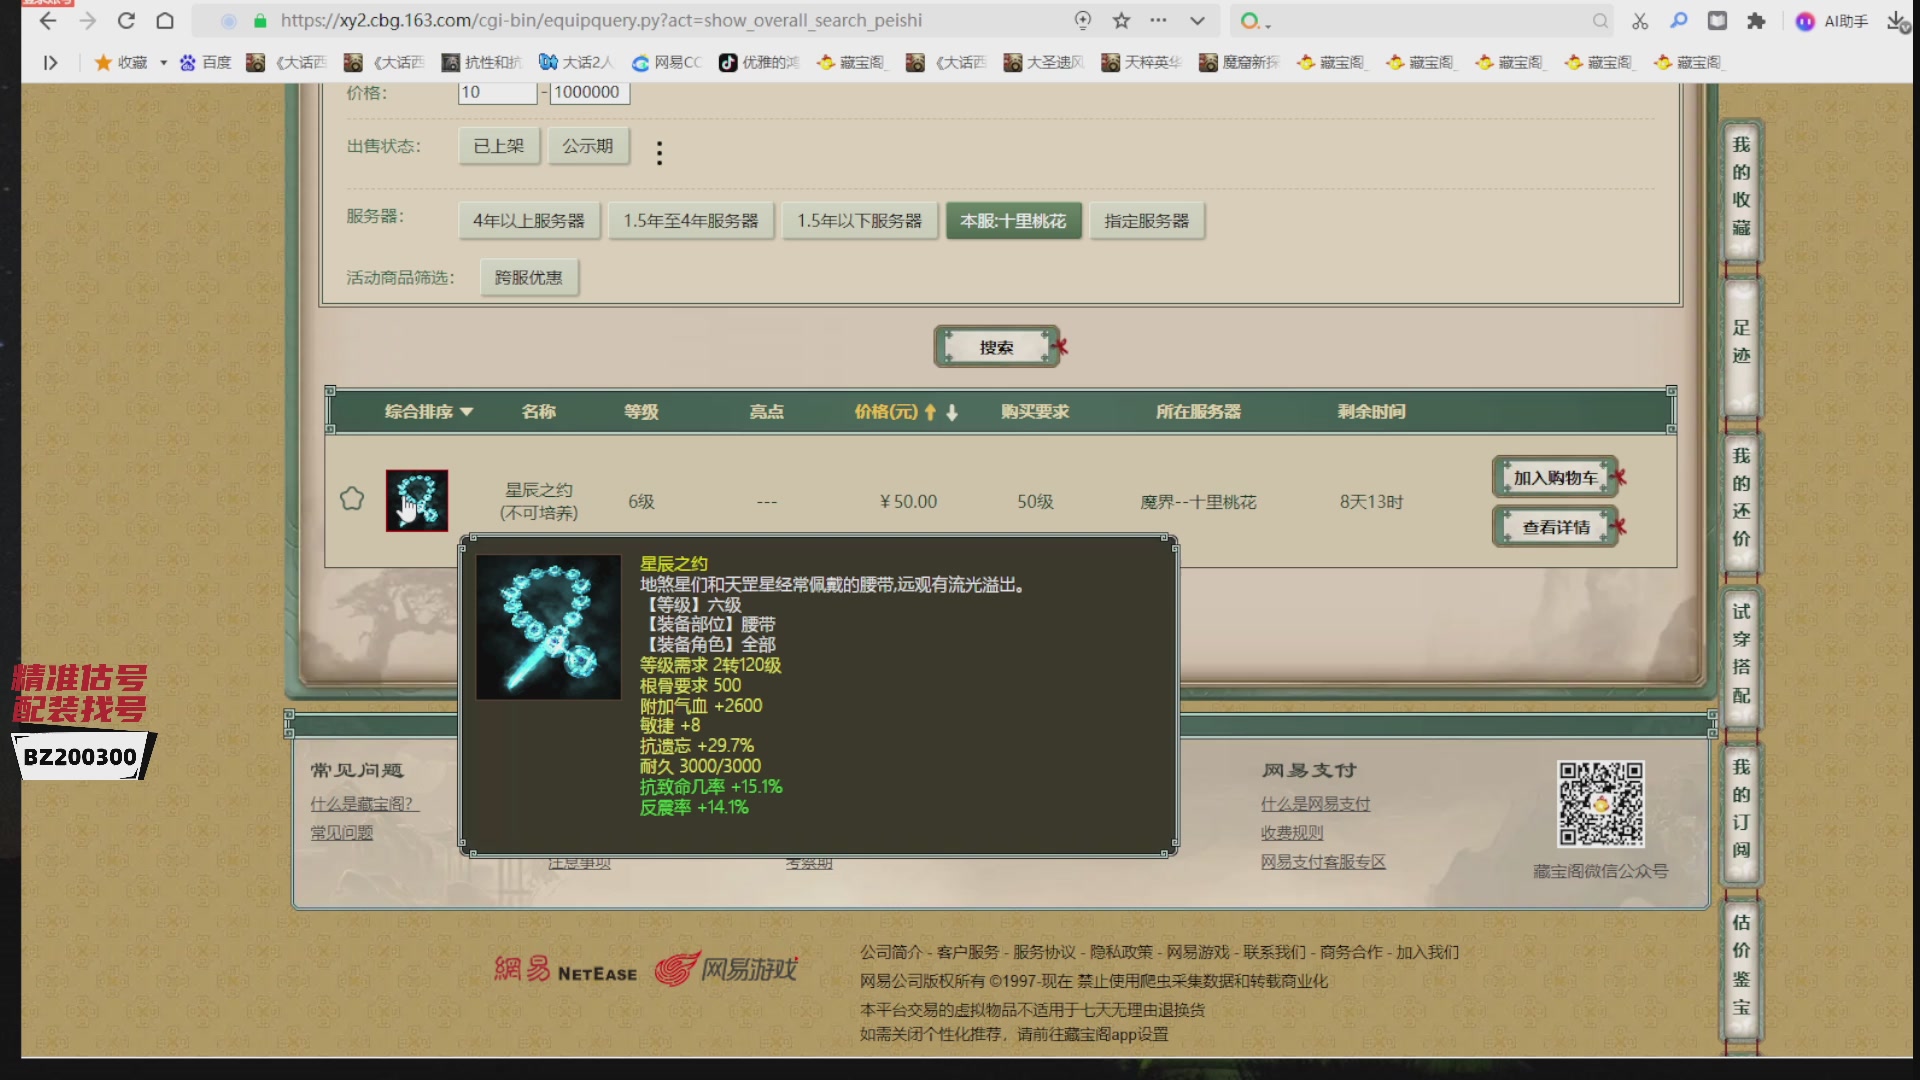This screenshot has height=1080, width=1920.
Task: Sort price ascending with the up arrow
Action: pyautogui.click(x=930, y=412)
